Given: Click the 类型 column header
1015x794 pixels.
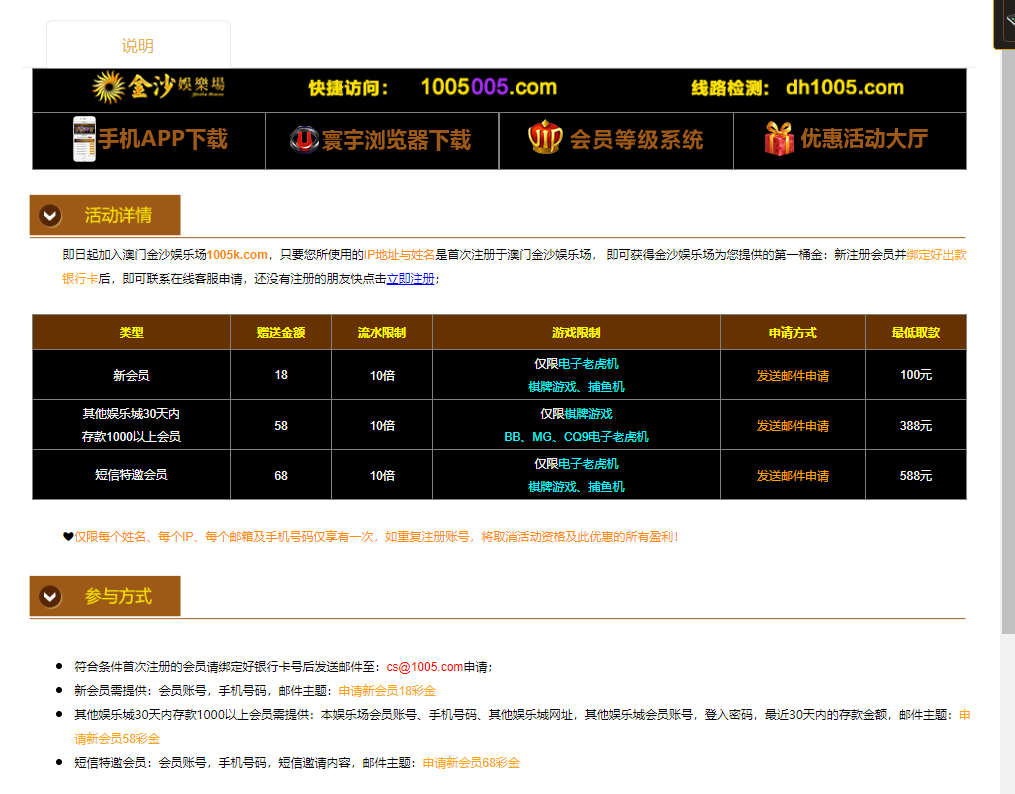Looking at the screenshot, I should 131,333.
